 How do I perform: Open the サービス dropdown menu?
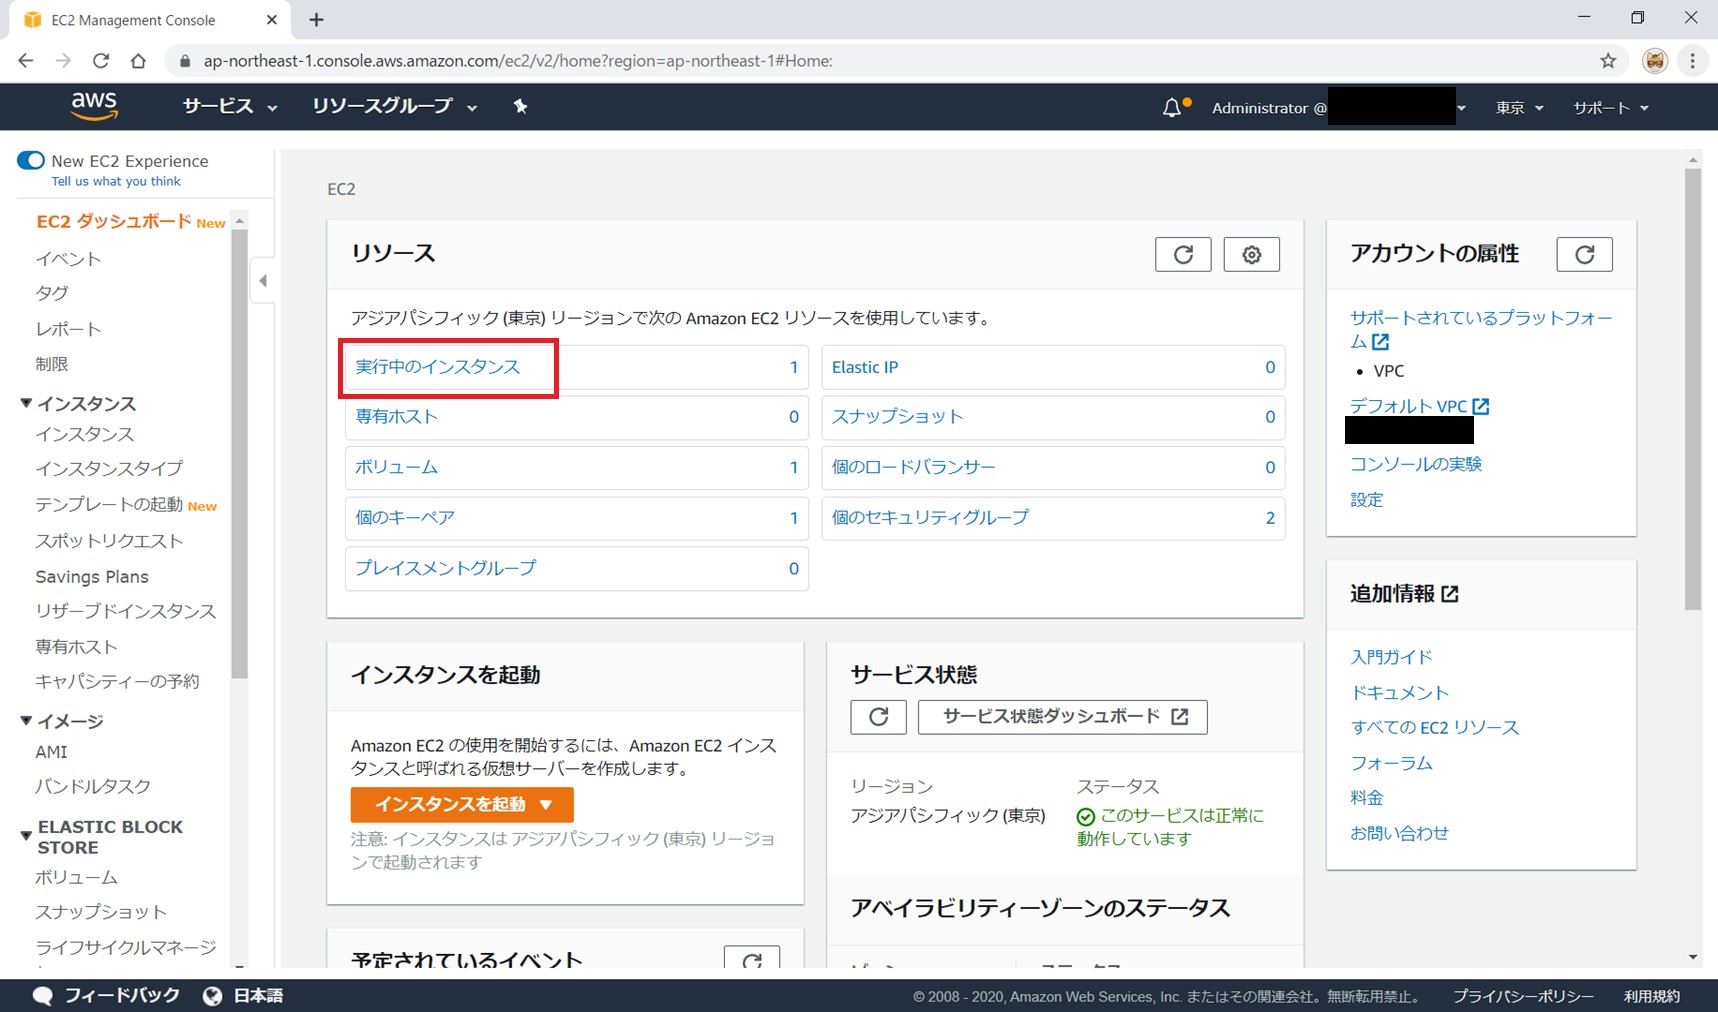pos(230,106)
